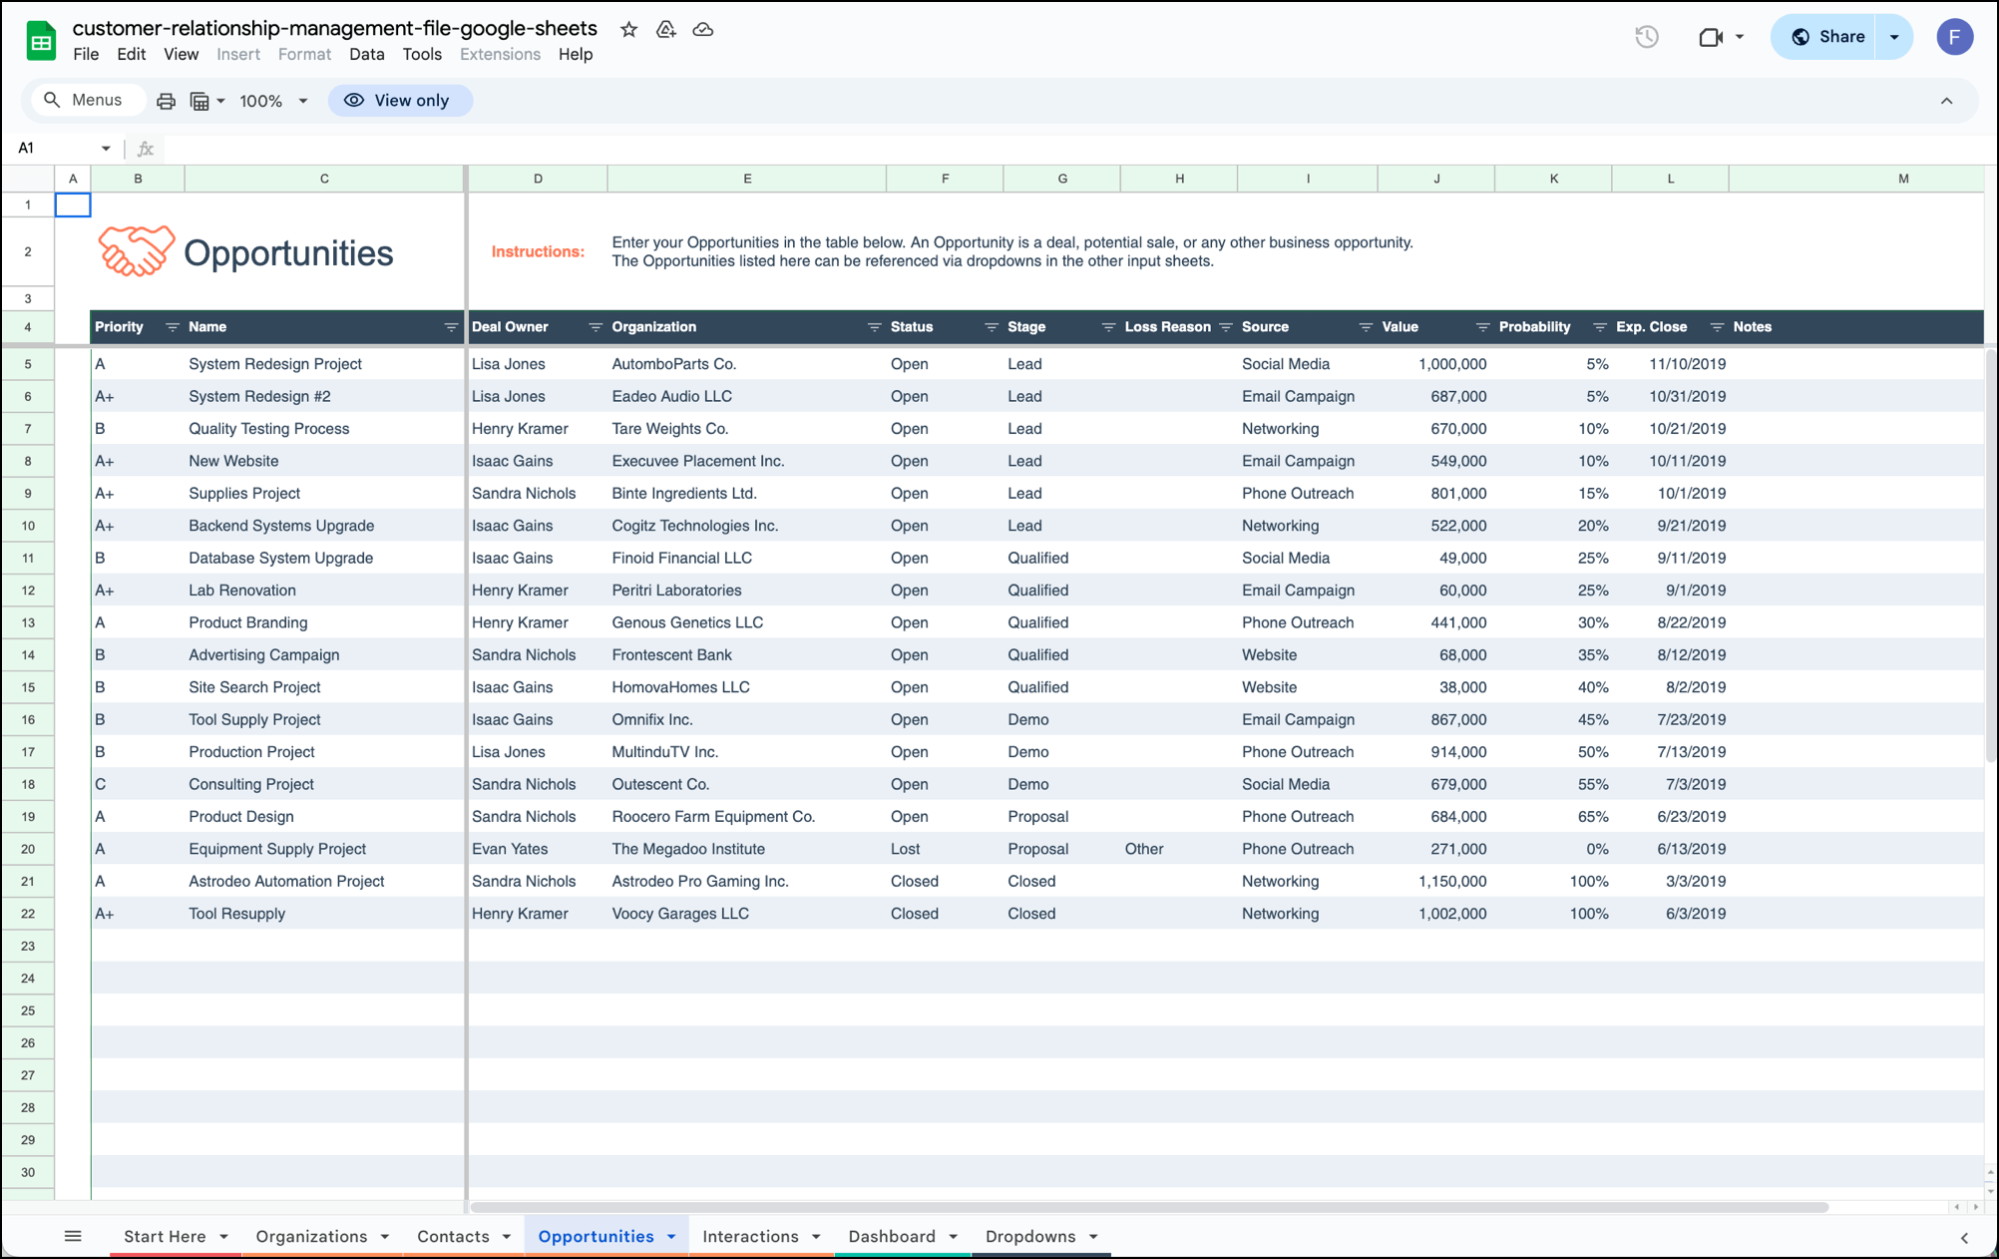Open the File menu
Screen dimensions: 1999x1259
(86, 54)
